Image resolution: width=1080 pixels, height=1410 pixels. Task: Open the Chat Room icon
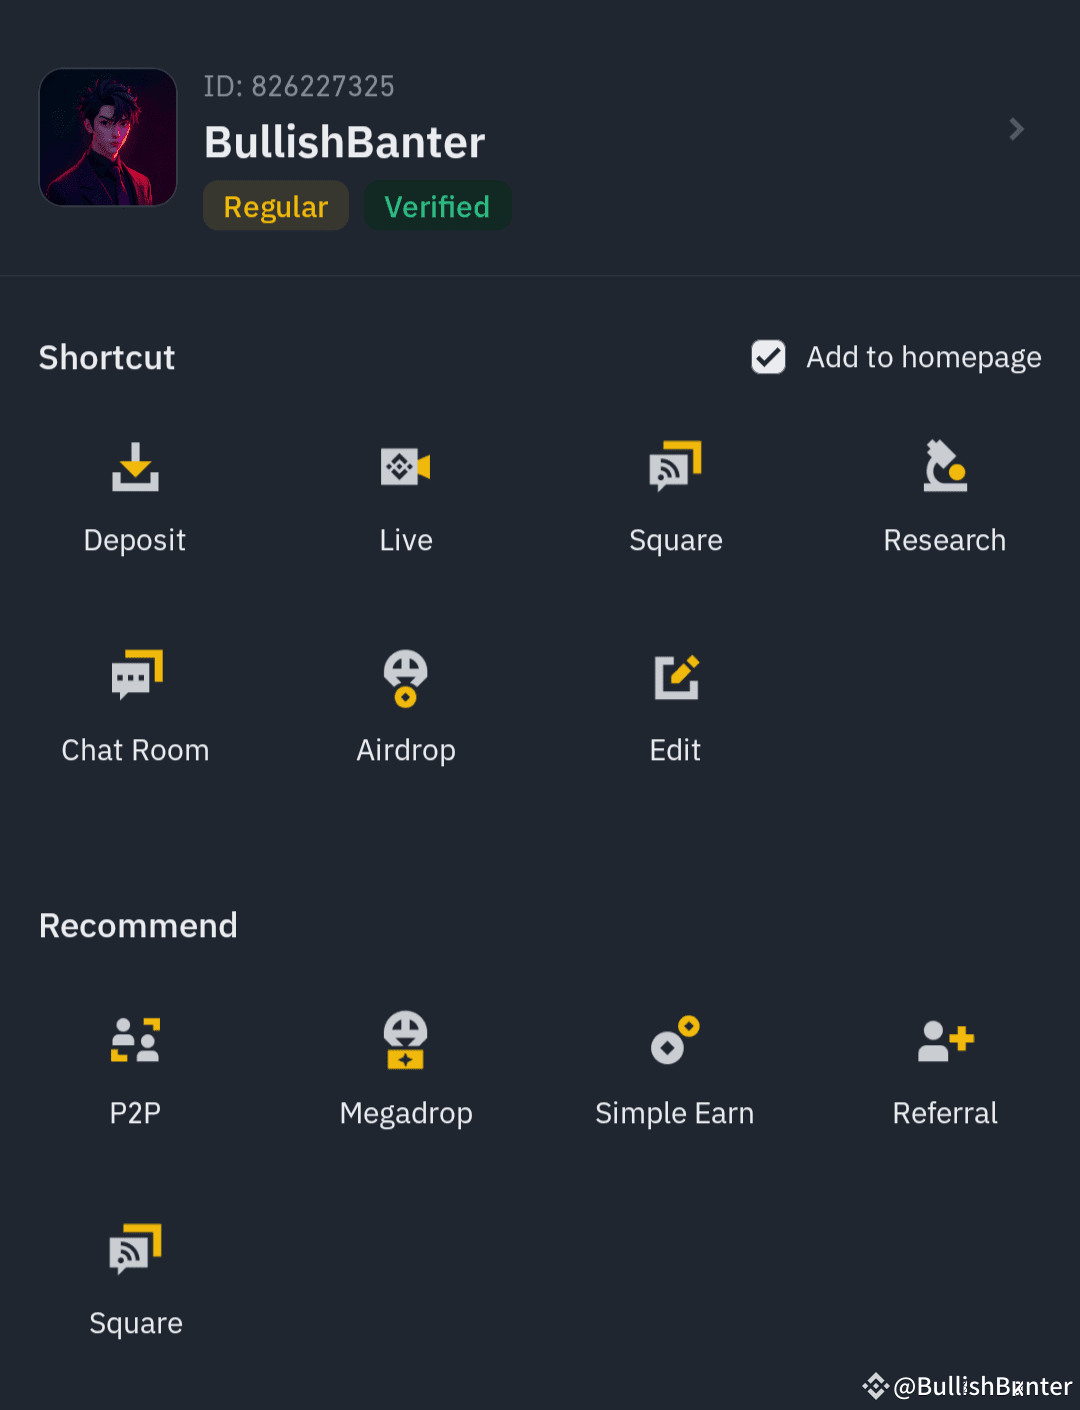(136, 675)
